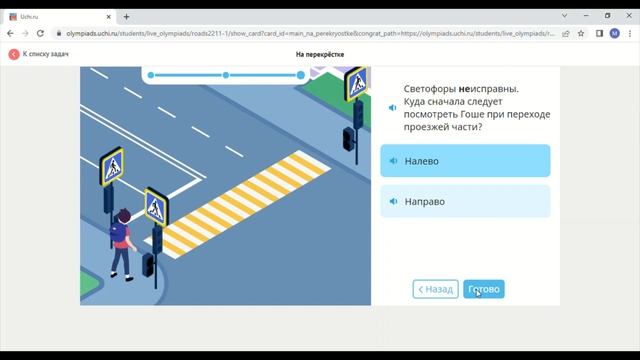640x360 pixels.
Task: Click the yellow-striped pedestrian crossing
Action: point(238,204)
